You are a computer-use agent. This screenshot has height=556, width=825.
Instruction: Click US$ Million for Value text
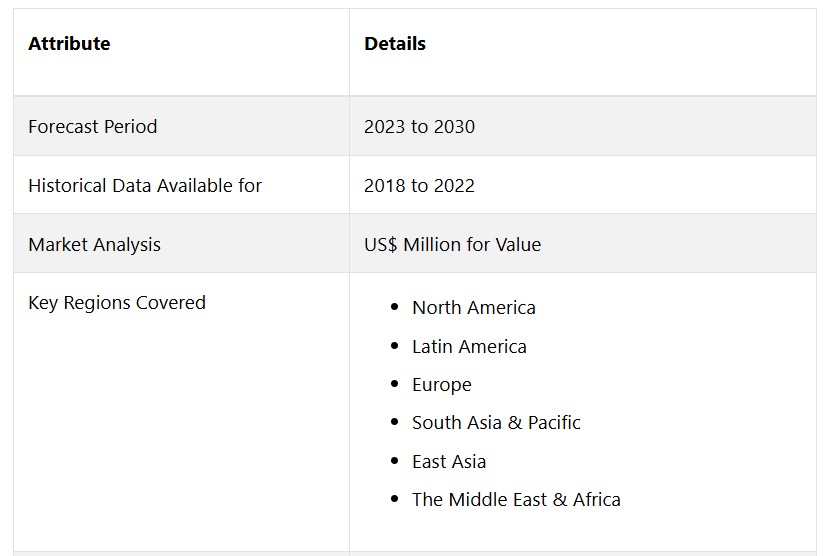(452, 245)
